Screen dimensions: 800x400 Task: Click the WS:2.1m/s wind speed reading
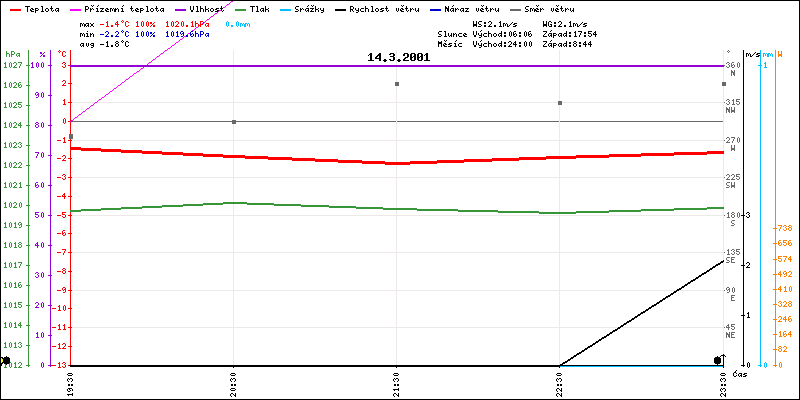(493, 23)
